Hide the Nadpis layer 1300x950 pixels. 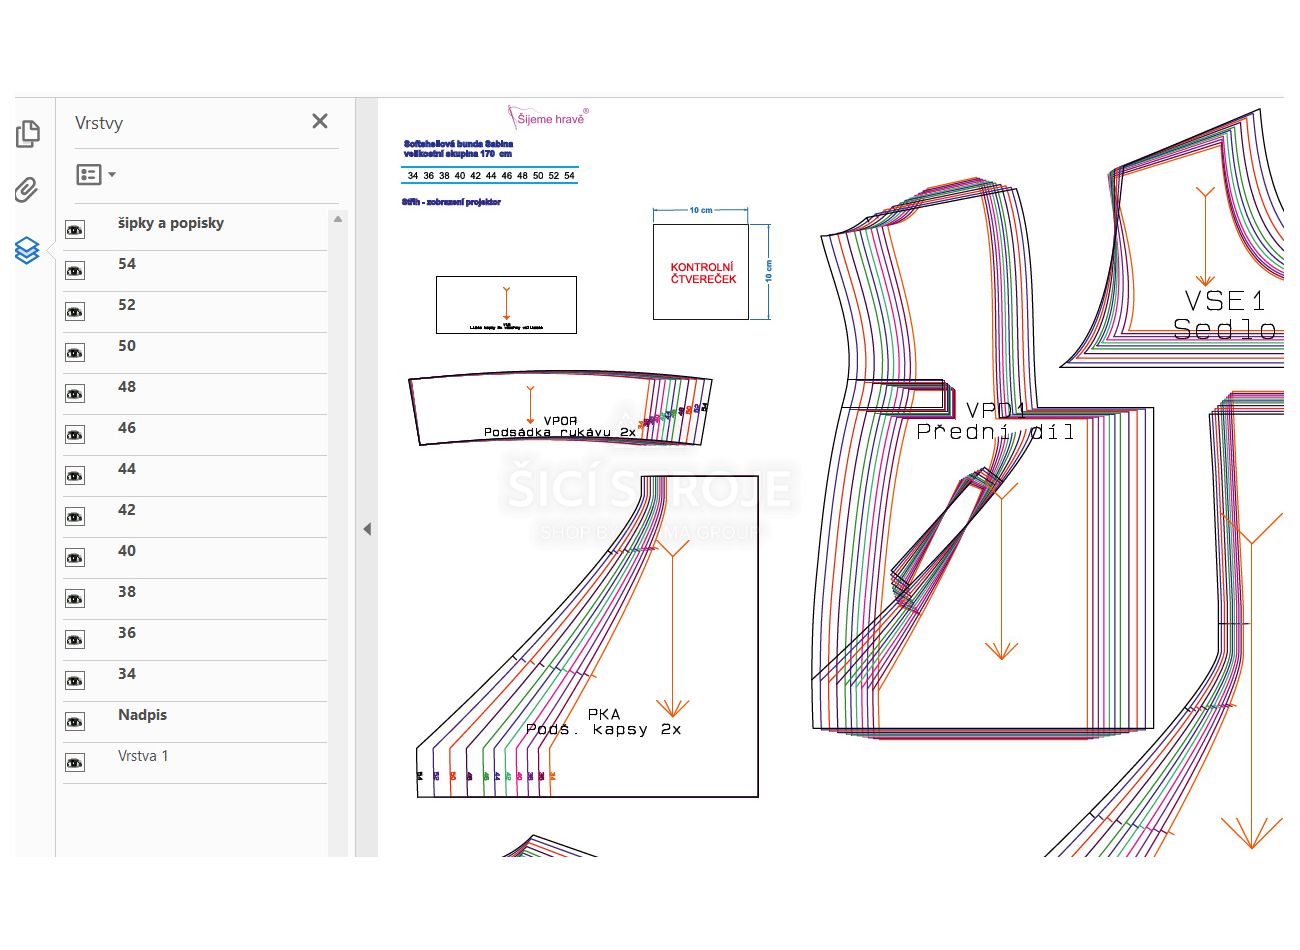(x=75, y=722)
